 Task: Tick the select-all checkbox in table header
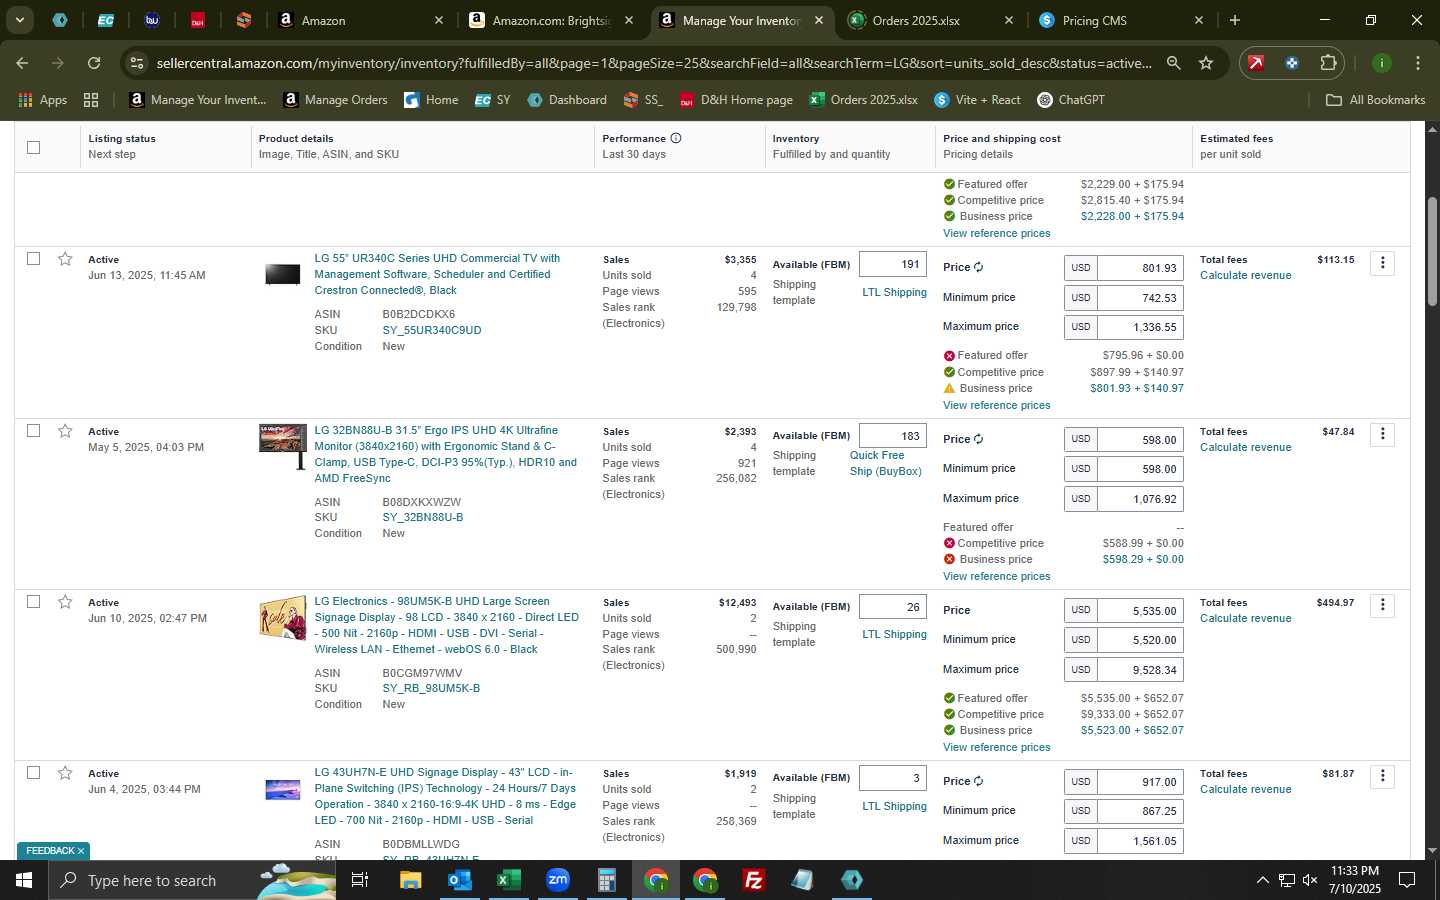[33, 147]
